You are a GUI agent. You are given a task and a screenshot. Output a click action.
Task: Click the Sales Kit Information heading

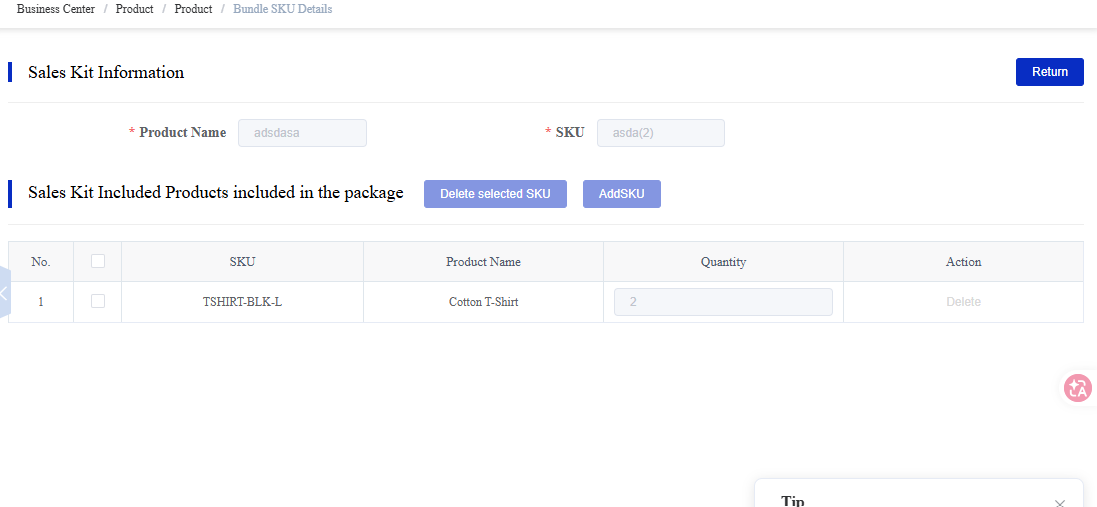106,72
